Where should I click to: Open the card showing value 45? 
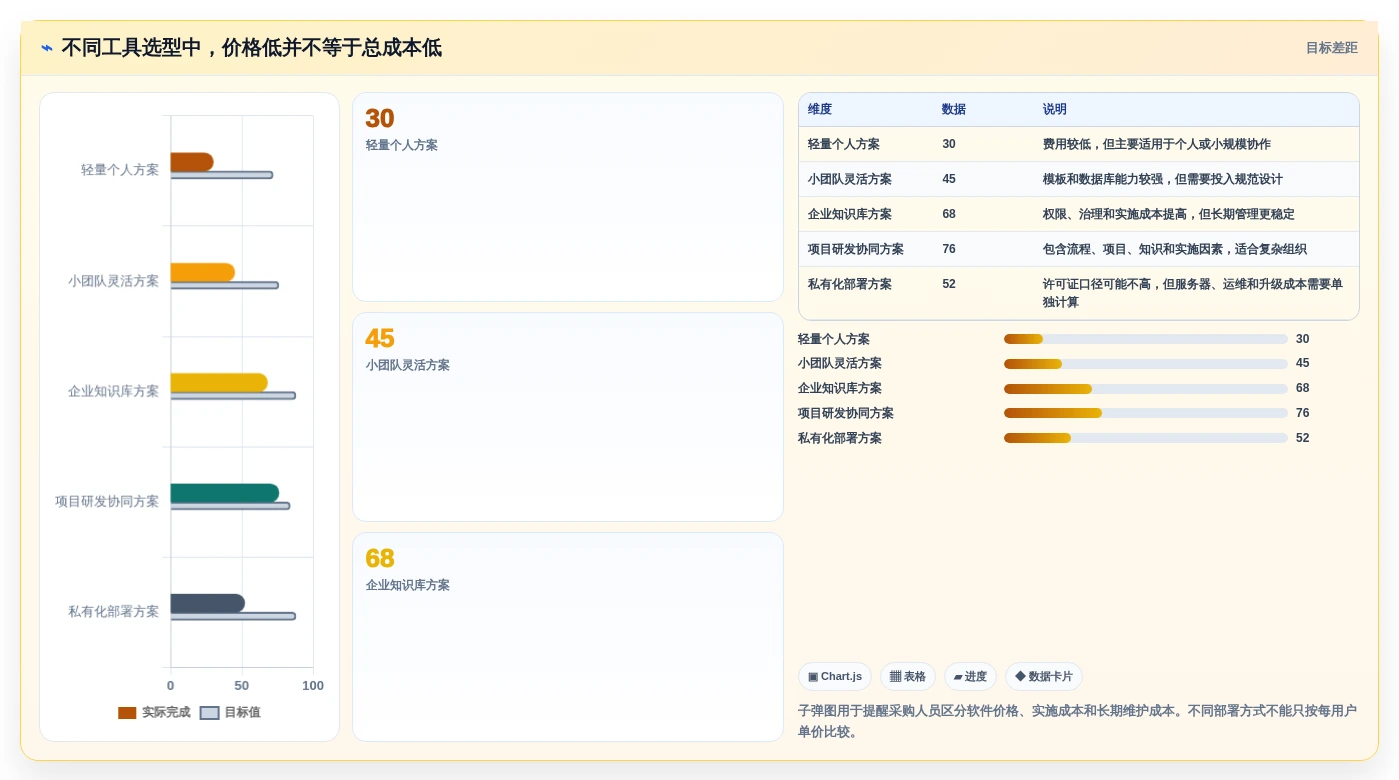click(x=568, y=417)
